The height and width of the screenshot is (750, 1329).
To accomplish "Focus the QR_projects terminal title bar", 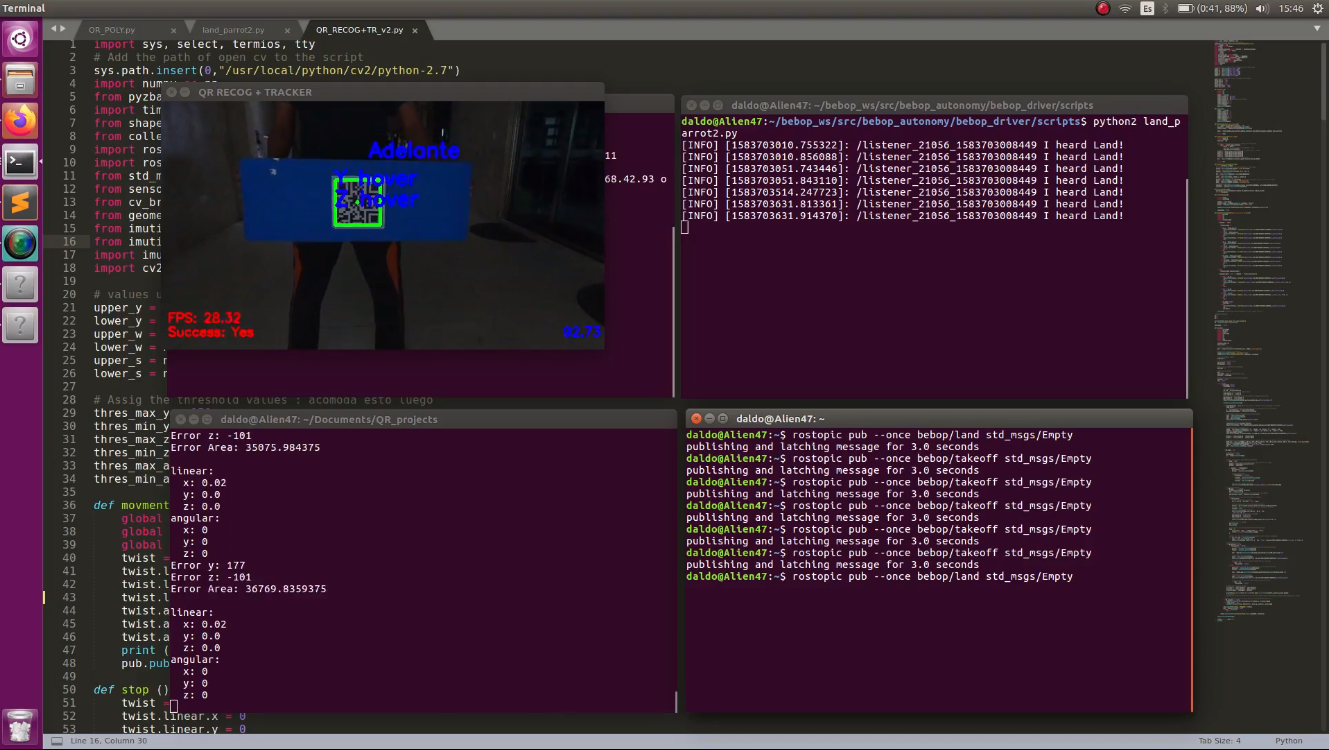I will [x=422, y=419].
